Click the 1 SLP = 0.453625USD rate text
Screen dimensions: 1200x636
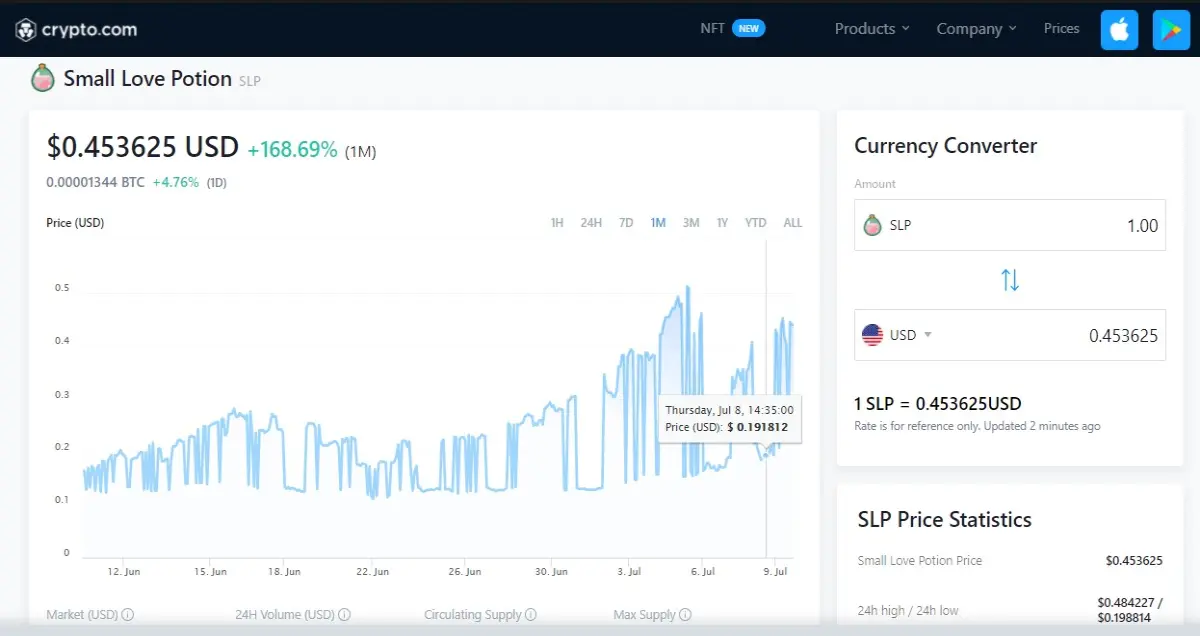coord(938,404)
